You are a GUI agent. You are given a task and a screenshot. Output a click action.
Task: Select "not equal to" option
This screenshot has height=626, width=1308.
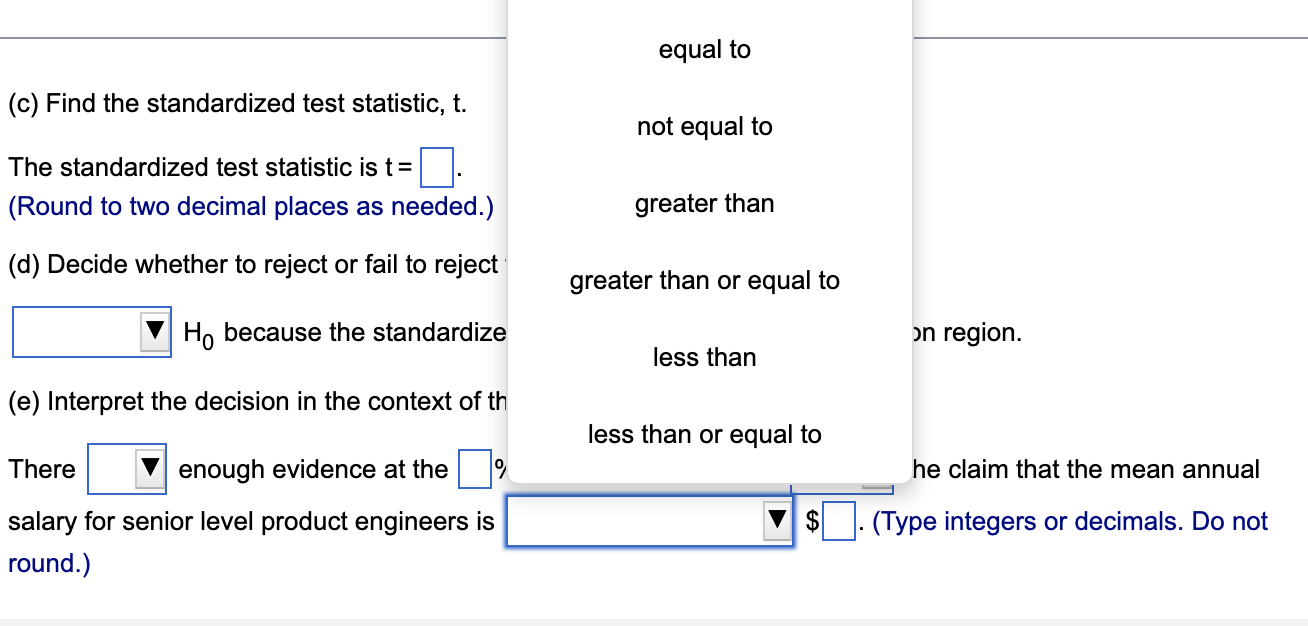703,126
